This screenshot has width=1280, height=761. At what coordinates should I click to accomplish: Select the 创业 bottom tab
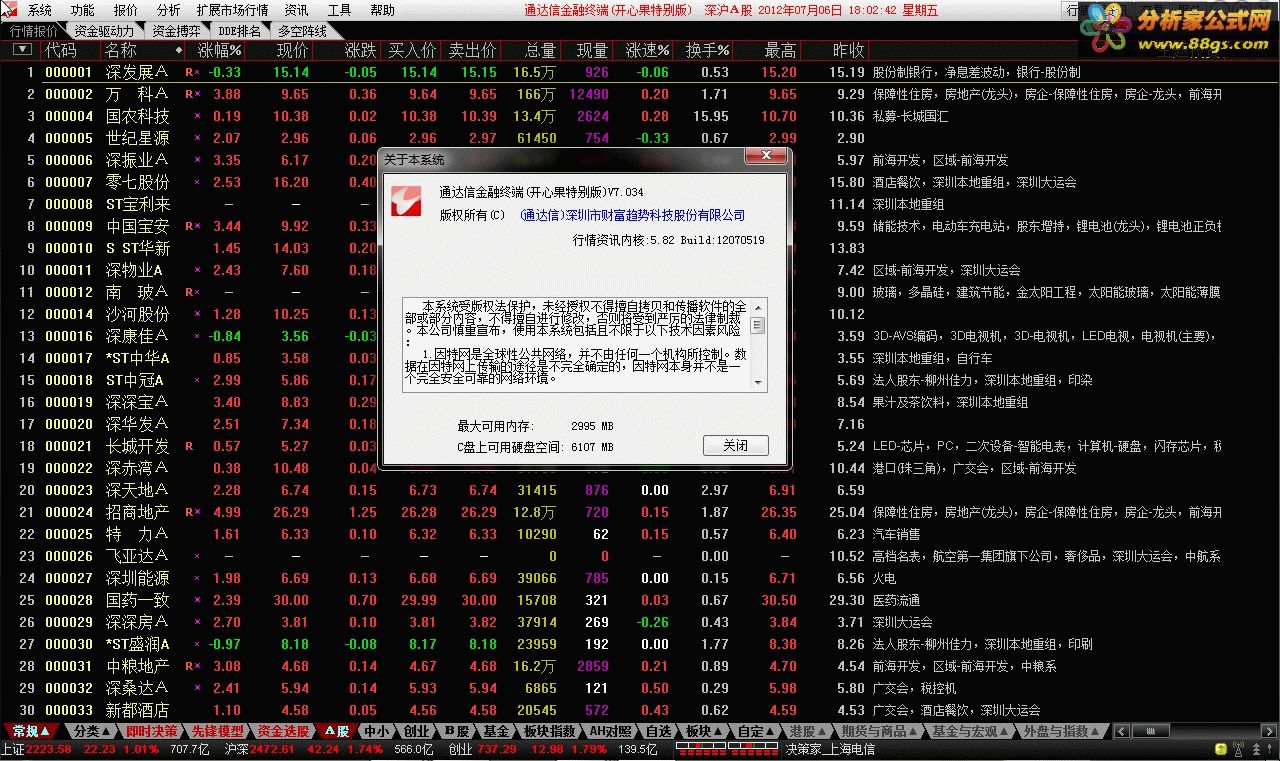tap(417, 731)
